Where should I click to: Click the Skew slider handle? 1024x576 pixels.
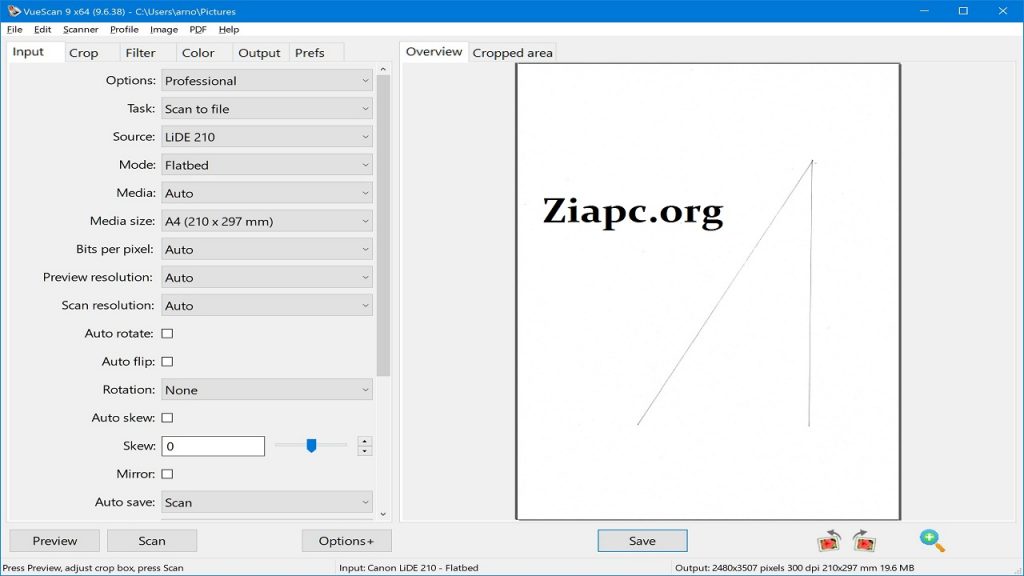(x=311, y=445)
